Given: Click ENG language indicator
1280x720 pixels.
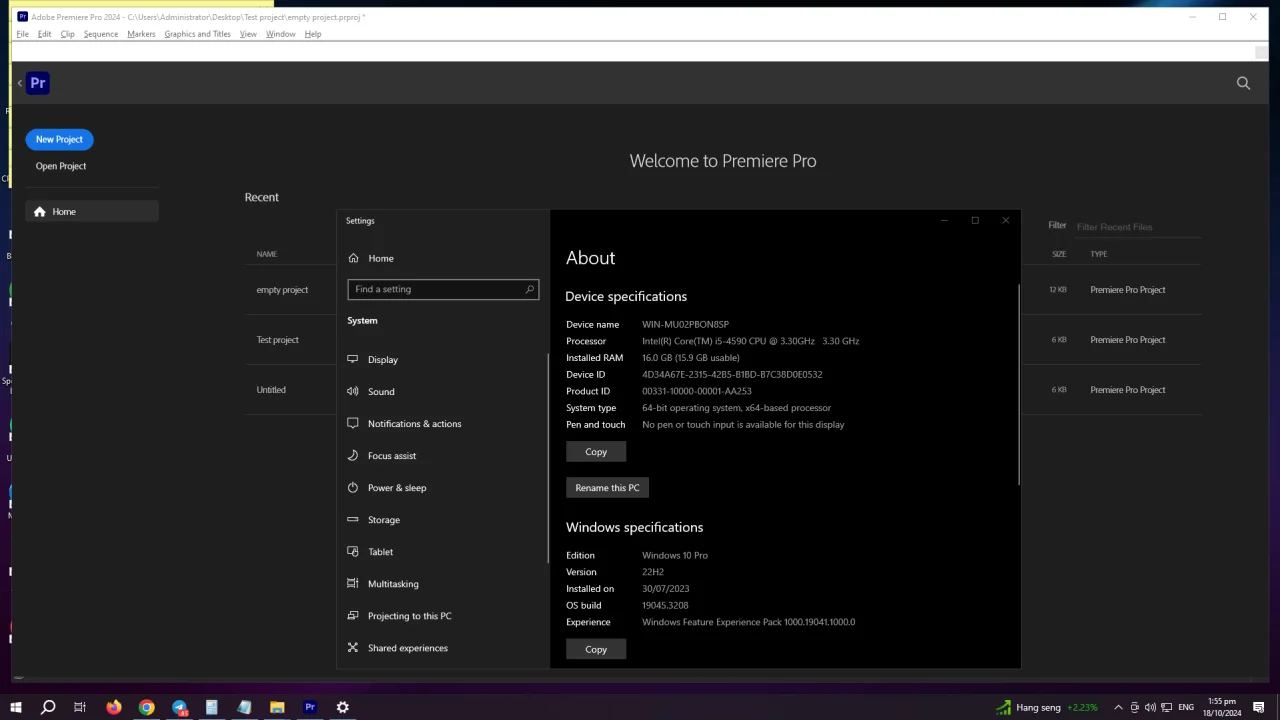Looking at the screenshot, I should click(x=1186, y=707).
